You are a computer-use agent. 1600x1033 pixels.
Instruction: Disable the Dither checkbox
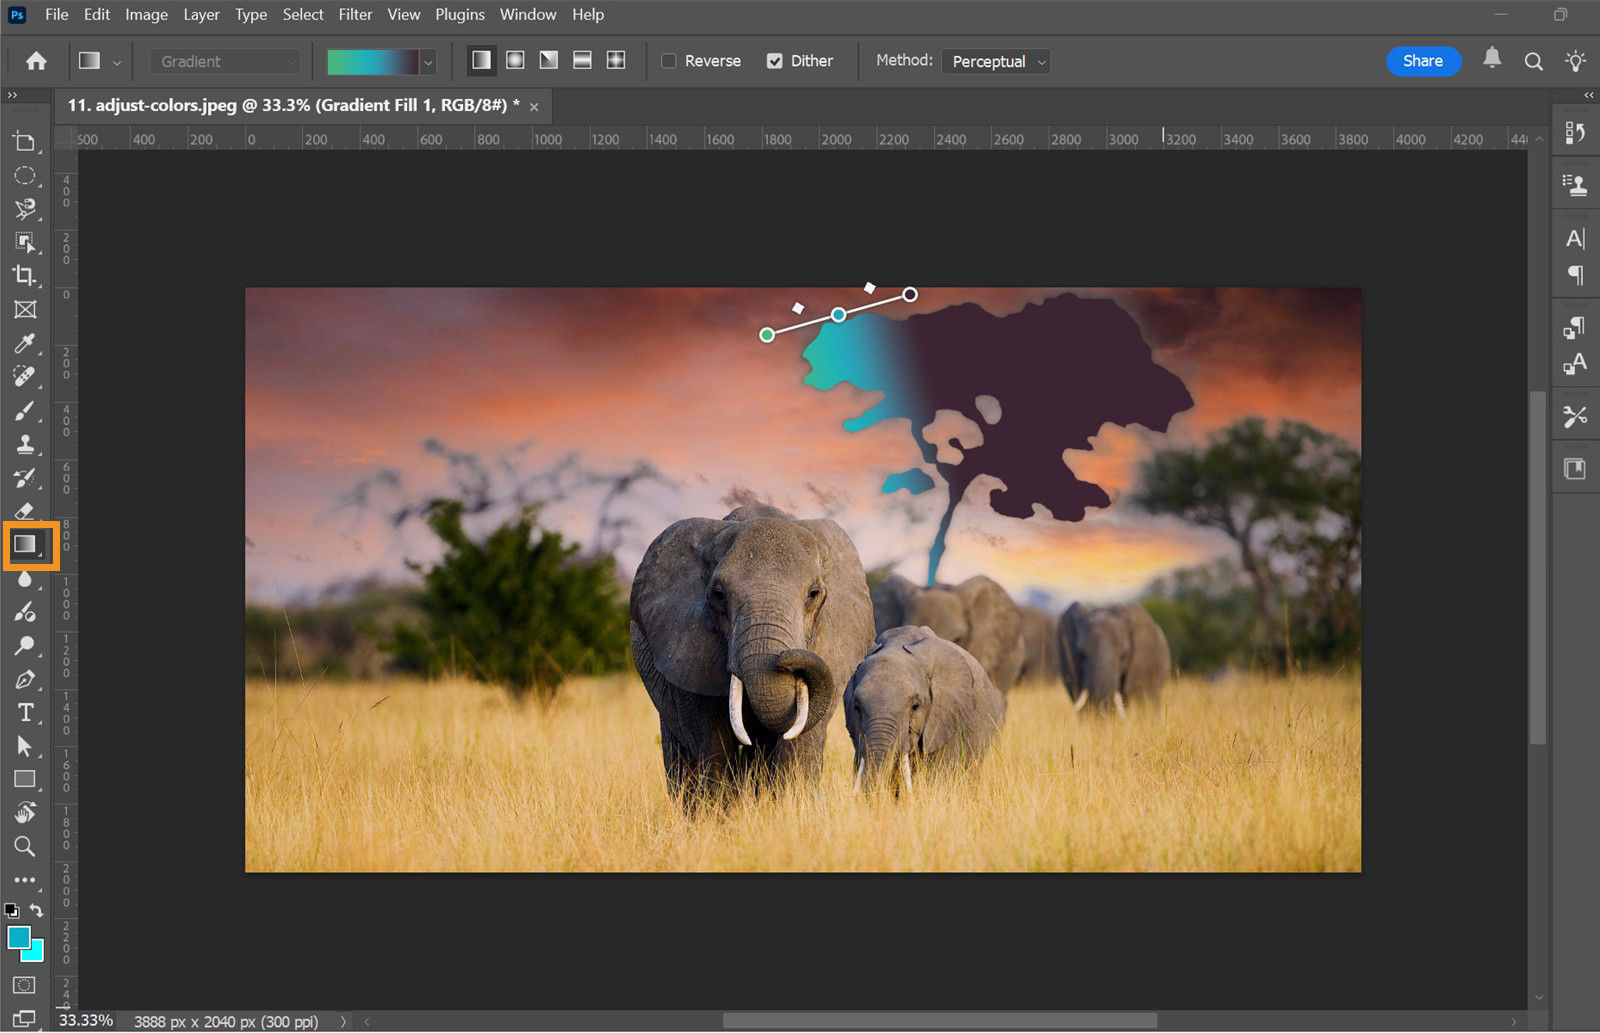point(776,61)
